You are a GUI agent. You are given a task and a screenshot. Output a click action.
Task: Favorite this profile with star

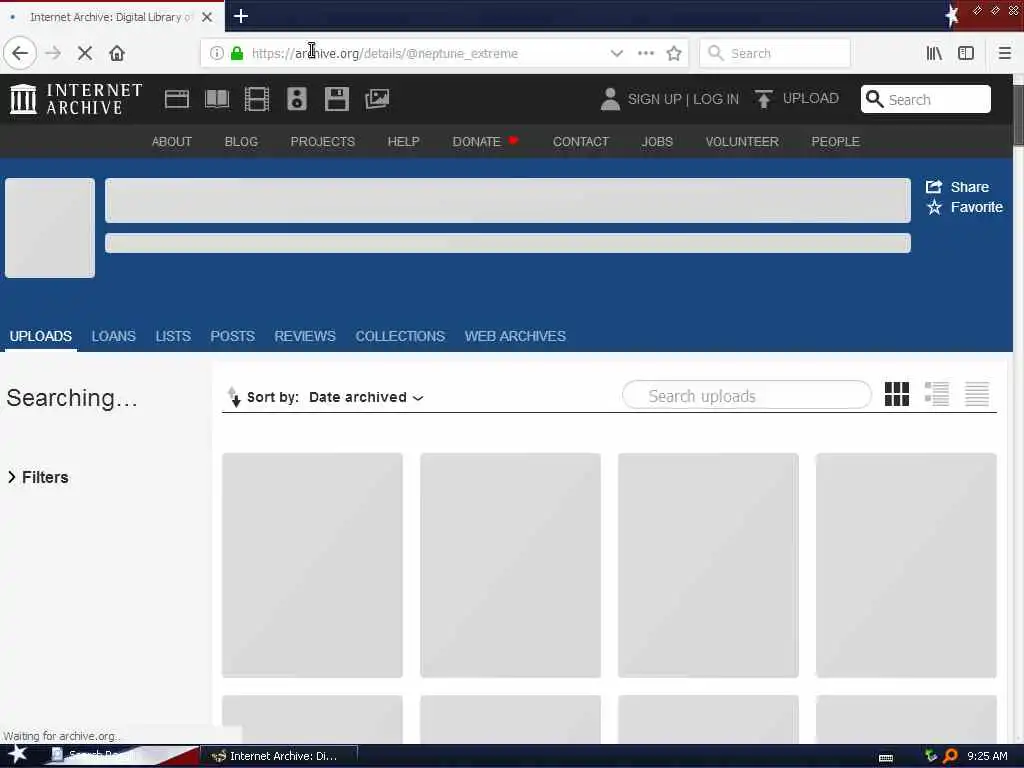click(x=964, y=207)
